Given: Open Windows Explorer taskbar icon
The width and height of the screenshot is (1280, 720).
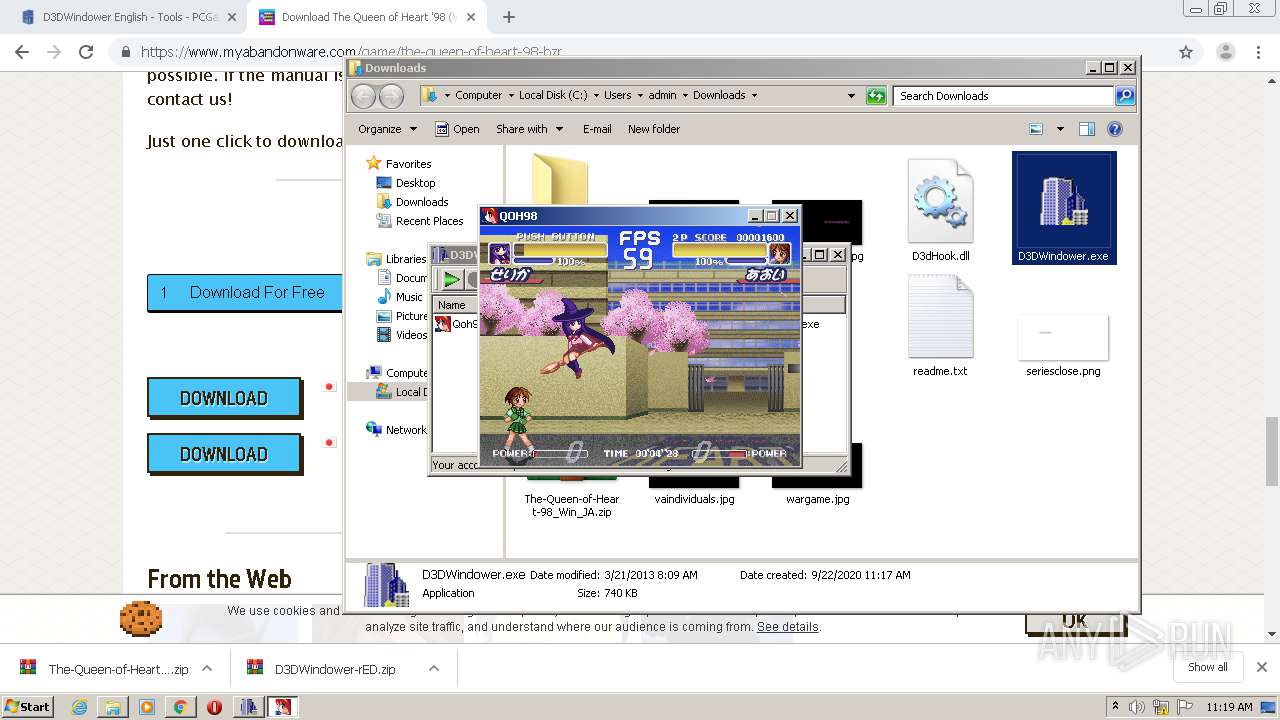Looking at the screenshot, I should pyautogui.click(x=113, y=707).
